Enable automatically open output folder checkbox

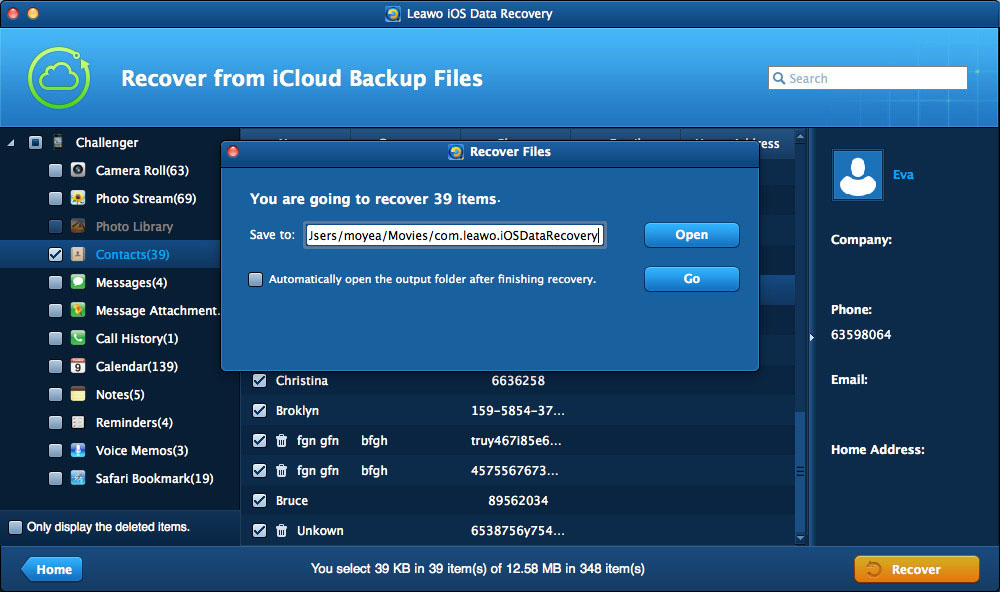coord(256,280)
